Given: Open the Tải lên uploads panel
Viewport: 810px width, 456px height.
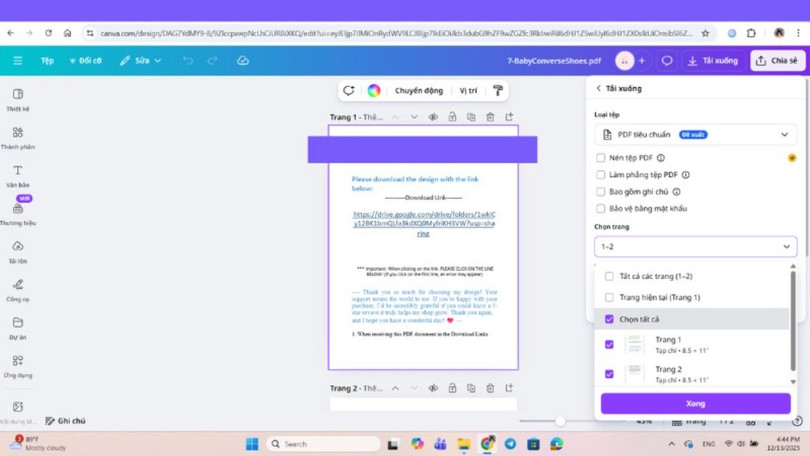Looking at the screenshot, I should 18,251.
